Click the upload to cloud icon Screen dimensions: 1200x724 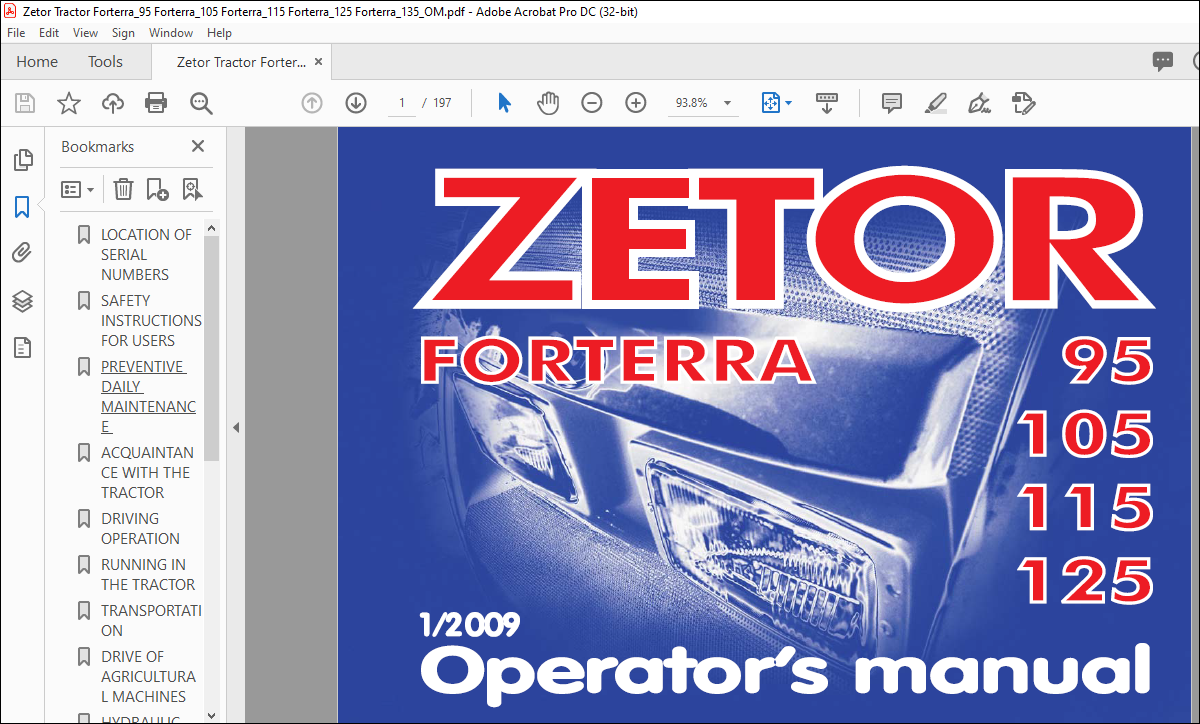pos(112,103)
